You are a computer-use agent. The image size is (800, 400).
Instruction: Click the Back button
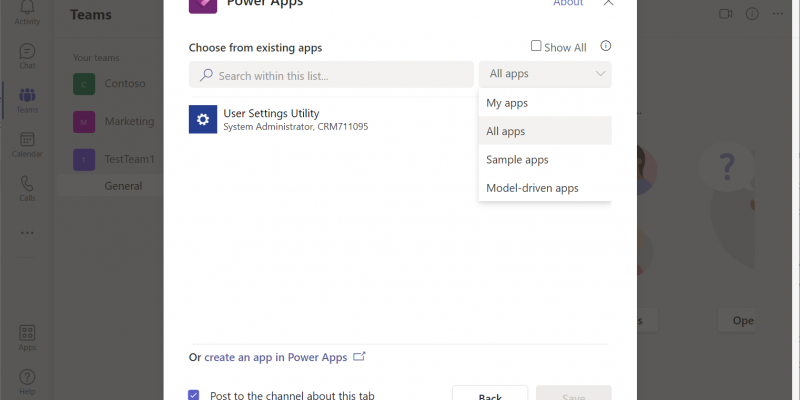point(490,394)
